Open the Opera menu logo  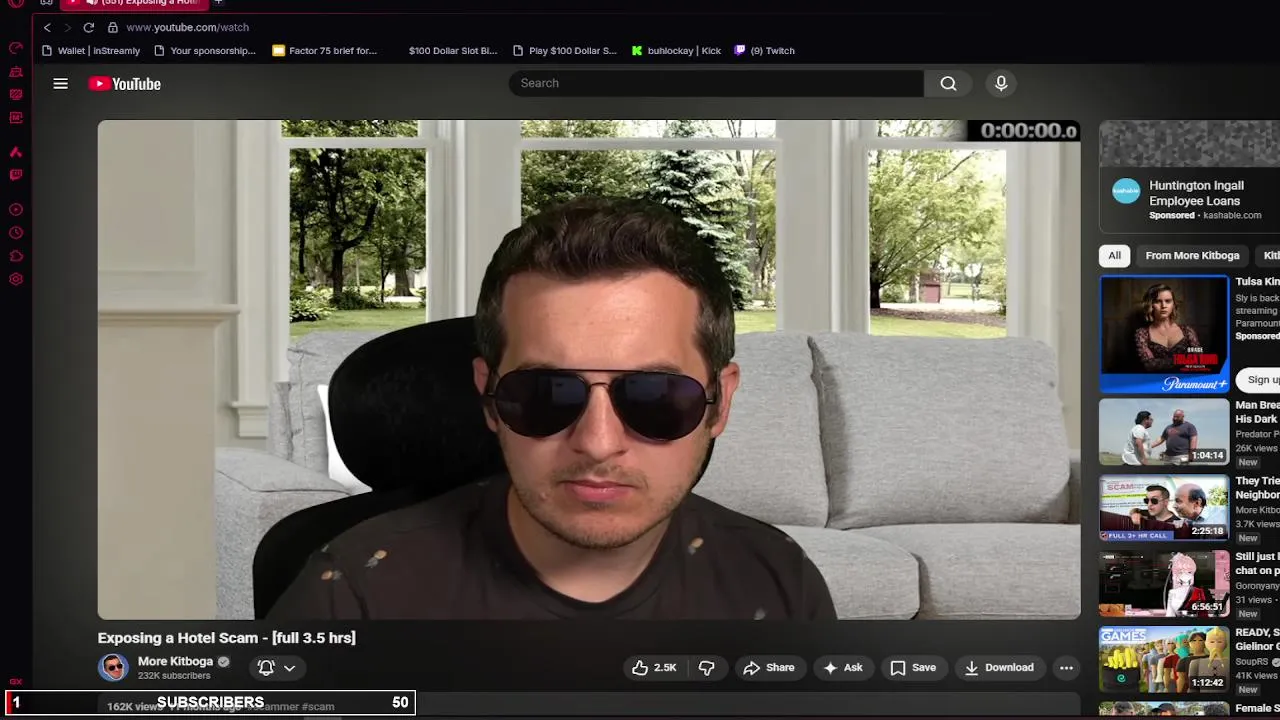click(x=16, y=3)
